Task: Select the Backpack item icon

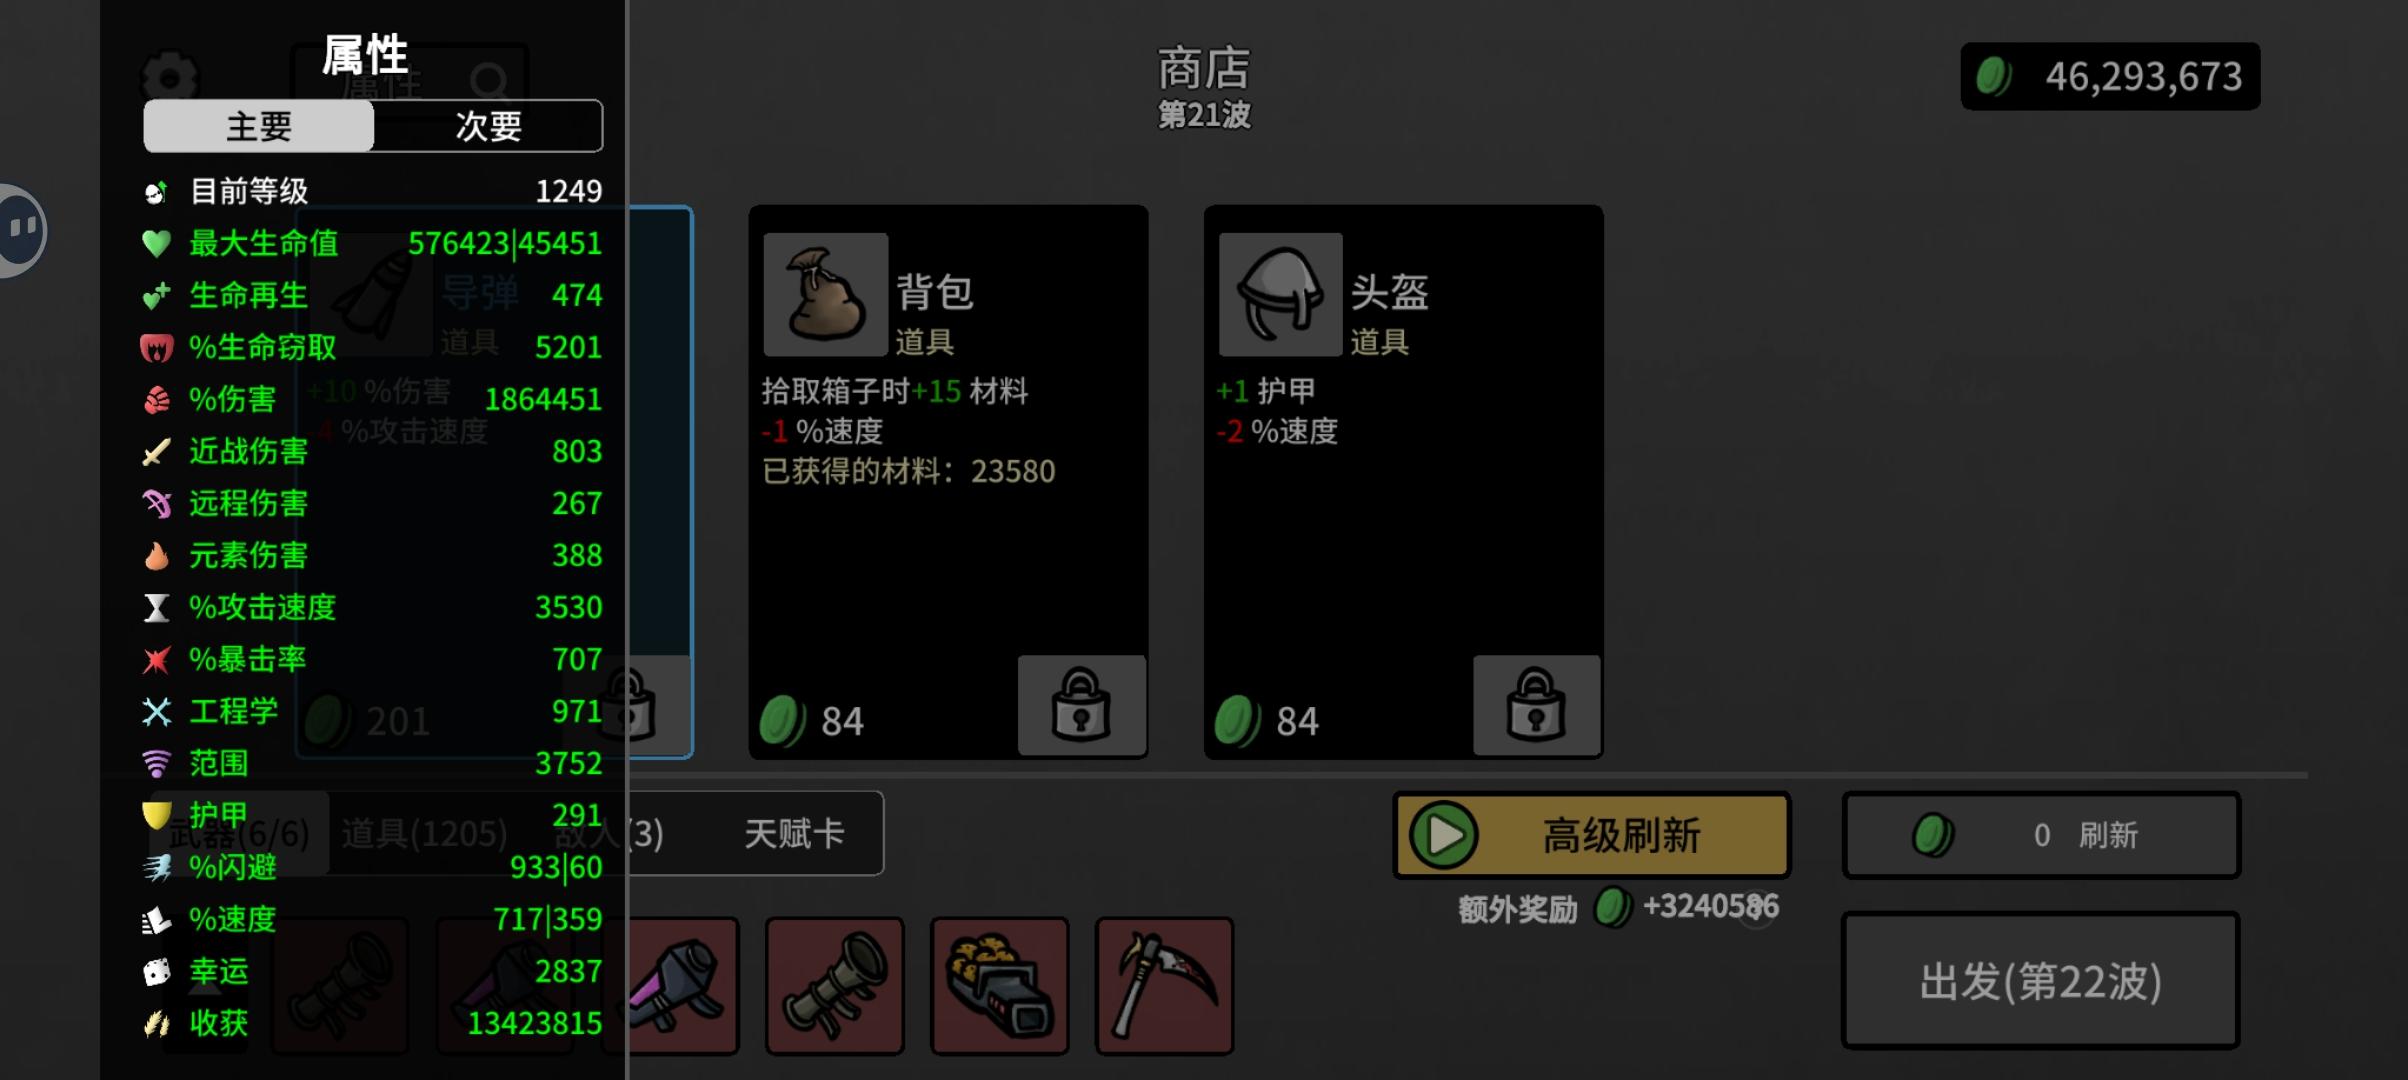Action: pos(825,294)
